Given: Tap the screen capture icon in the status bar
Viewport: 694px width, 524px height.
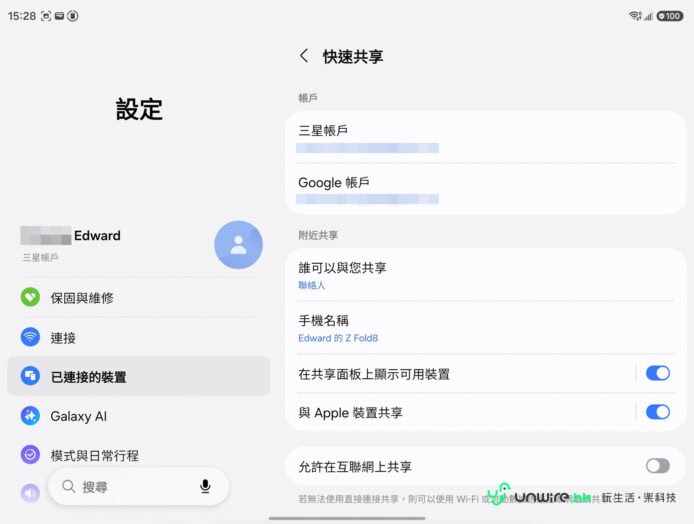Looking at the screenshot, I should [46, 16].
